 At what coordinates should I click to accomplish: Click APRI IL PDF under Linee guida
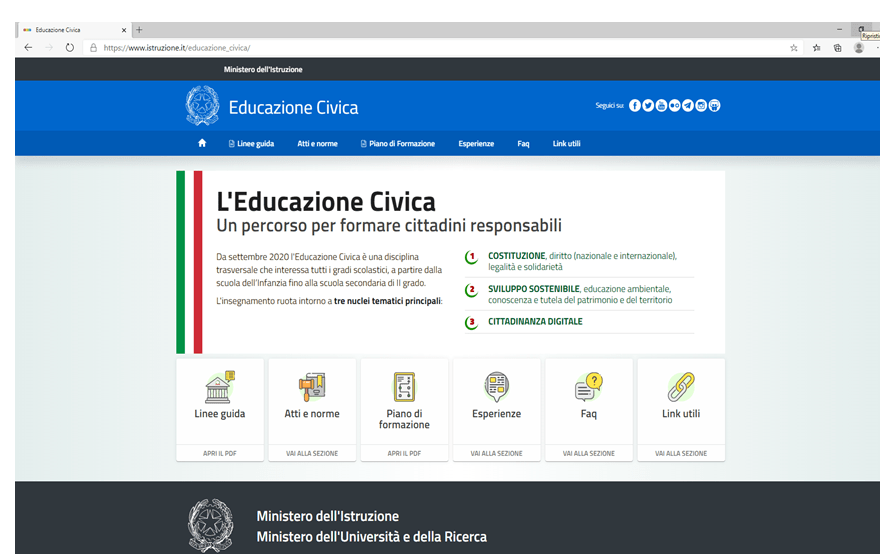219,453
